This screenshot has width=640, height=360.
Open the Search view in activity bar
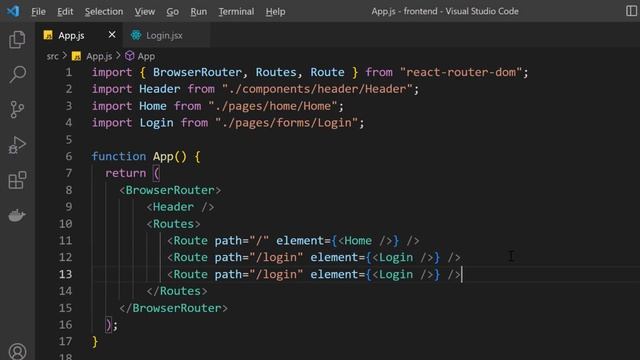coord(17,74)
